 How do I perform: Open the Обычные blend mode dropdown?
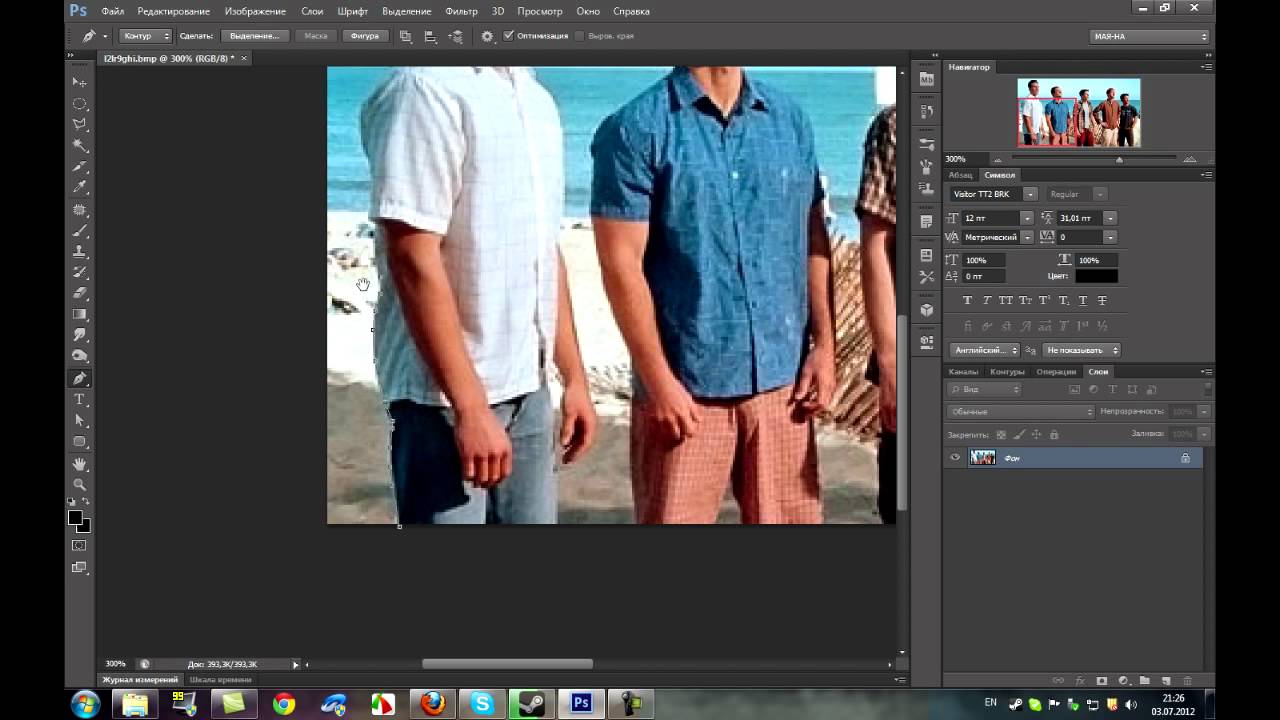[x=1021, y=412]
